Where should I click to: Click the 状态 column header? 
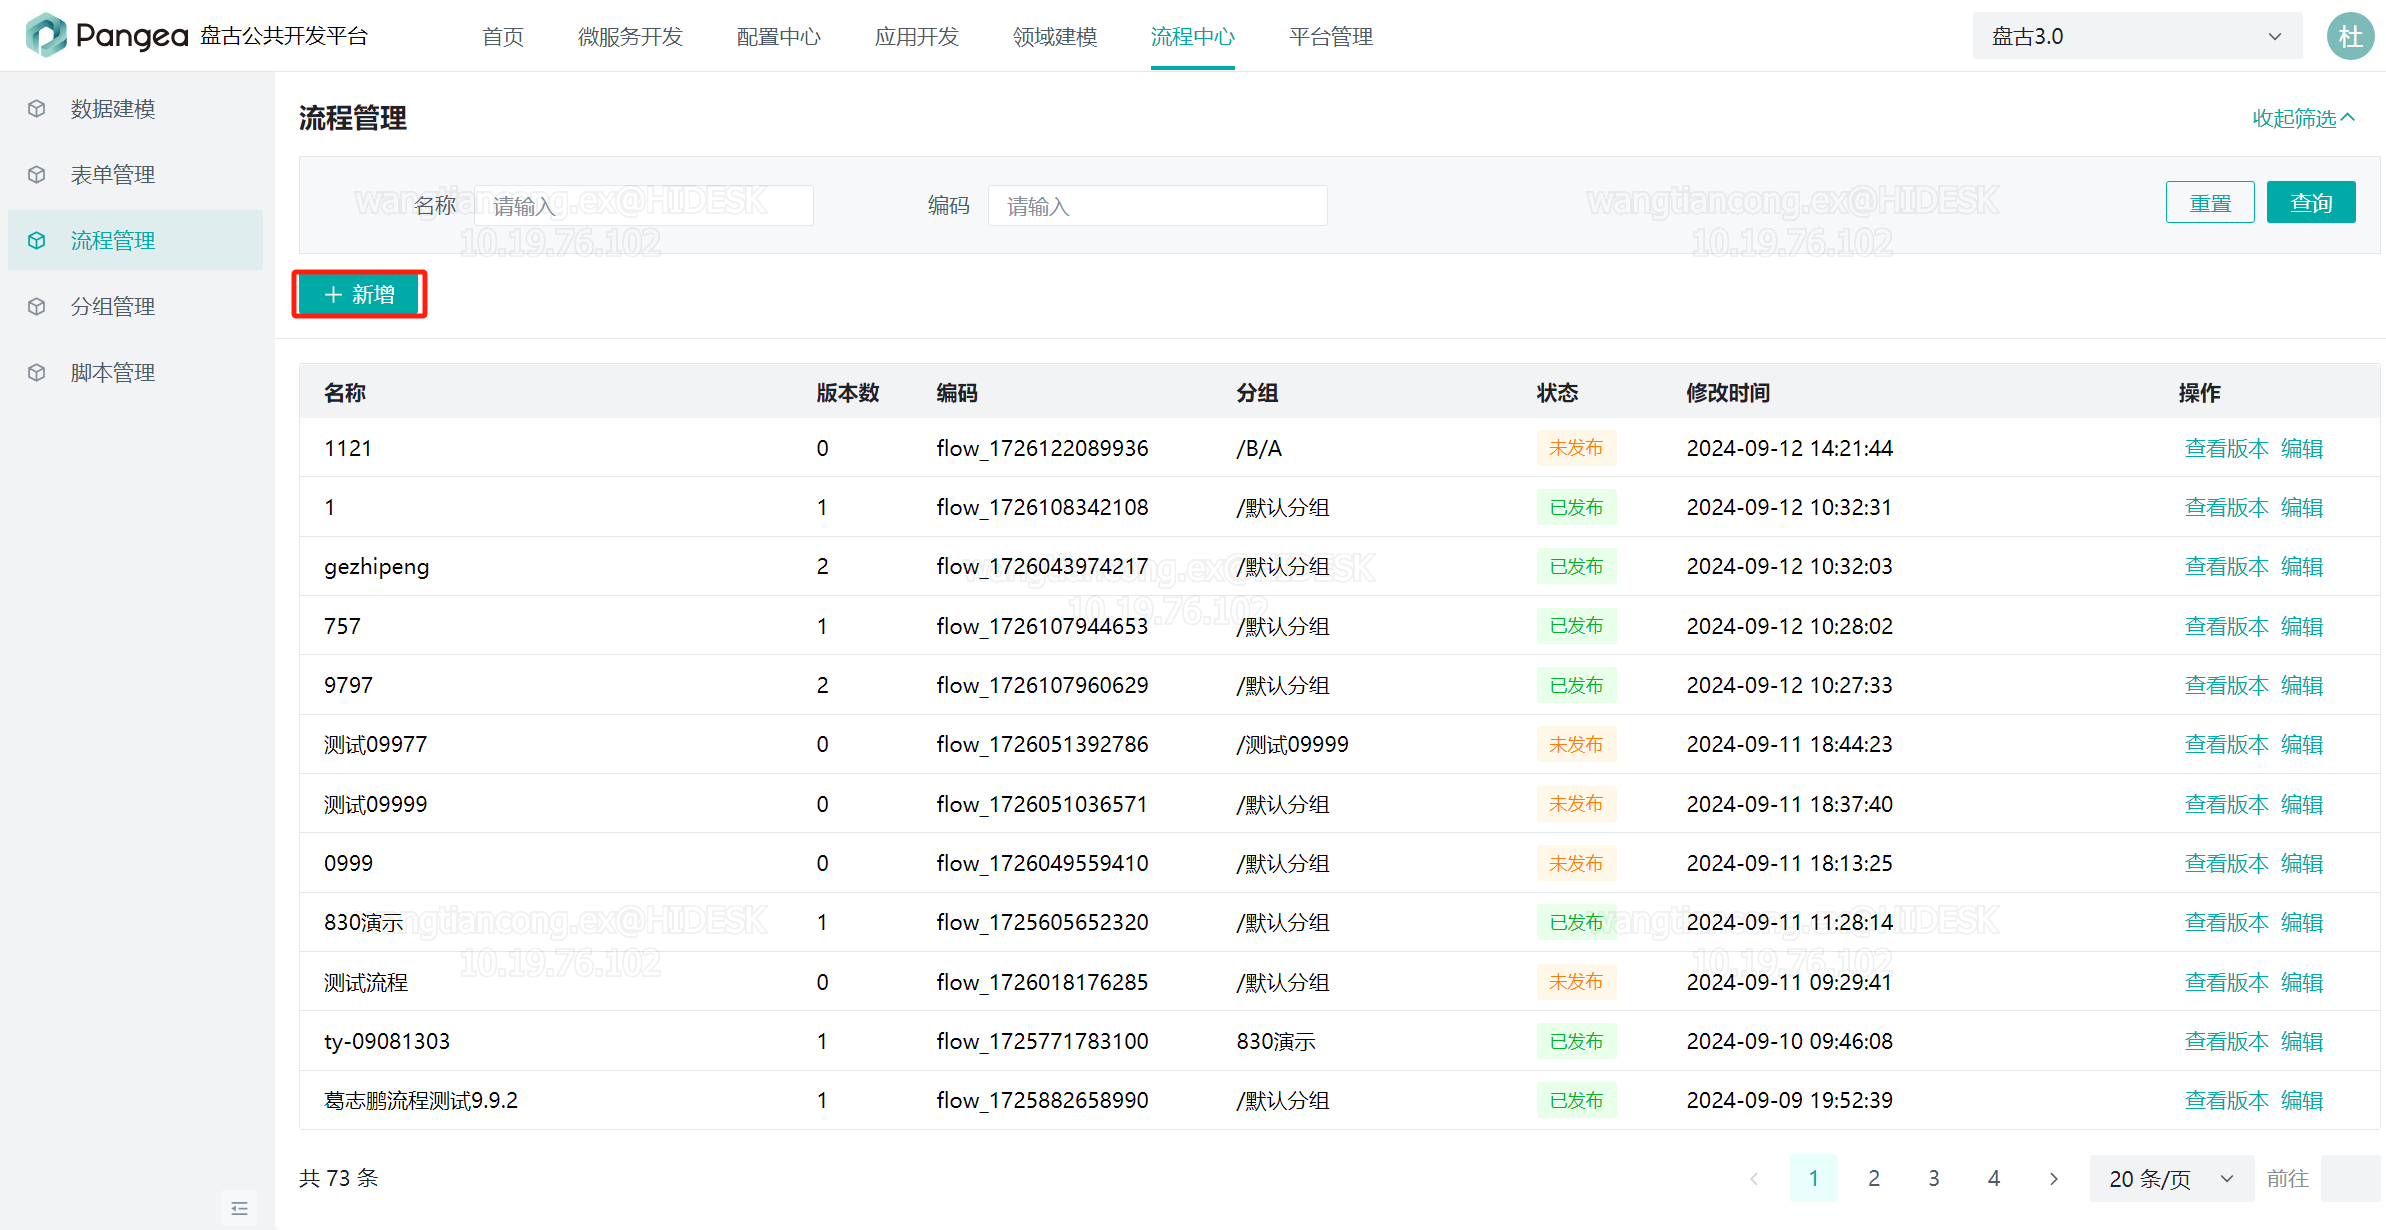pos(1557,393)
